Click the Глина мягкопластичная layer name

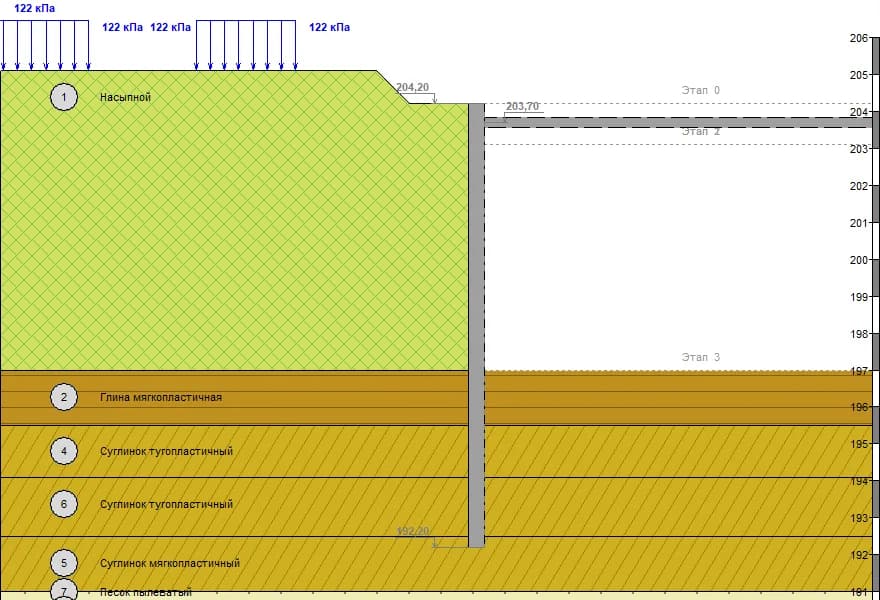click(x=161, y=397)
